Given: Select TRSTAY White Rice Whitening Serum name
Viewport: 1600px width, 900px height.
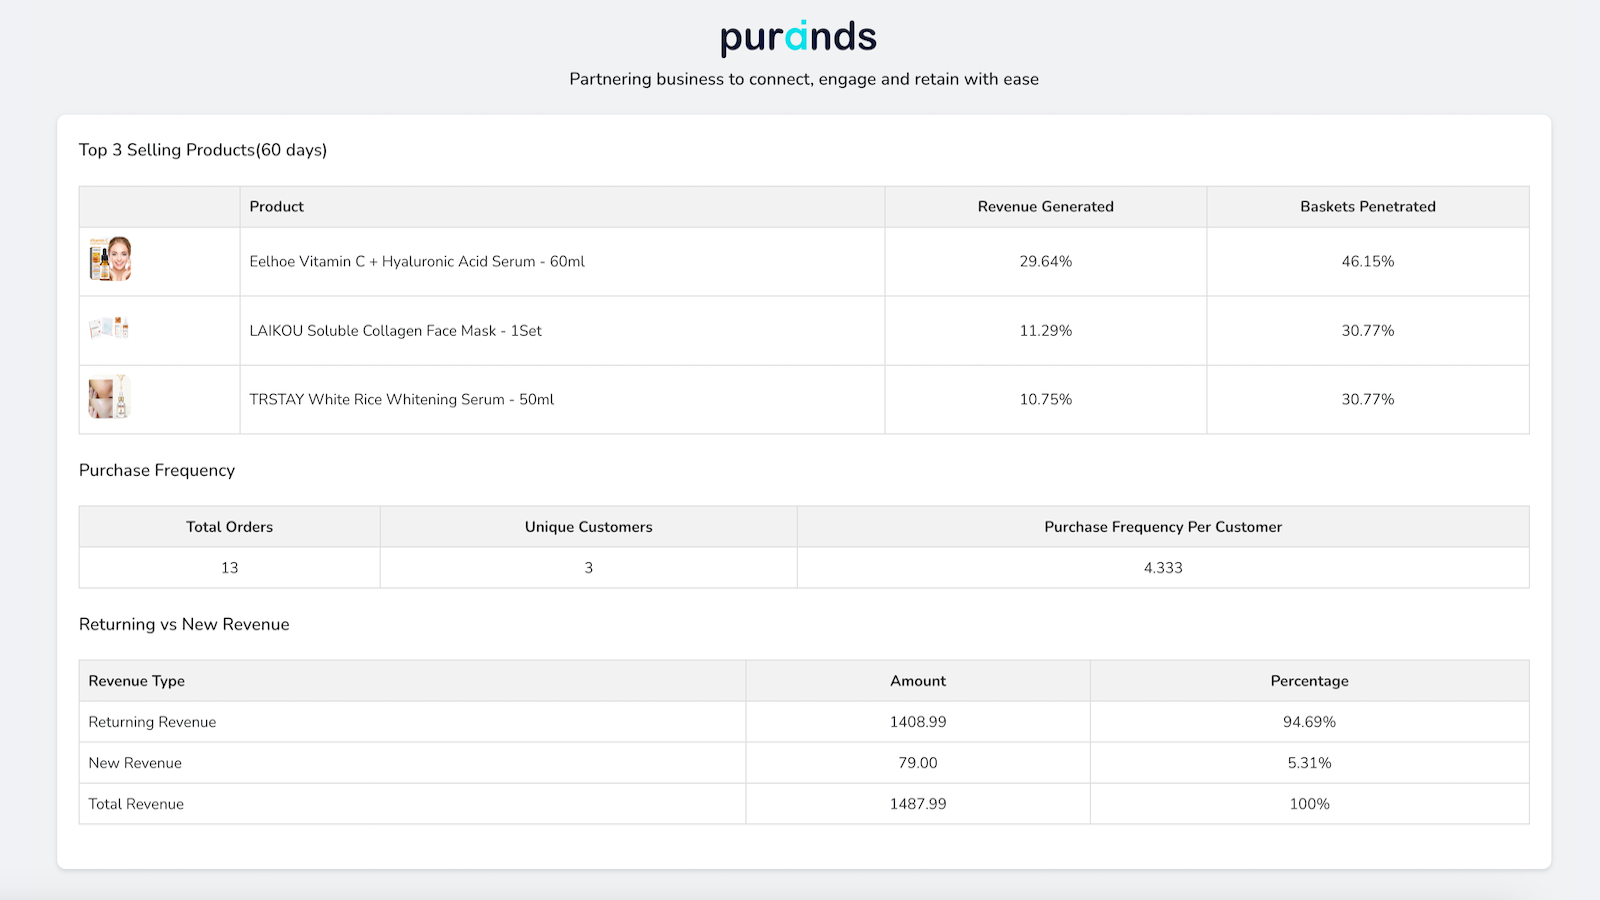Looking at the screenshot, I should tap(401, 399).
